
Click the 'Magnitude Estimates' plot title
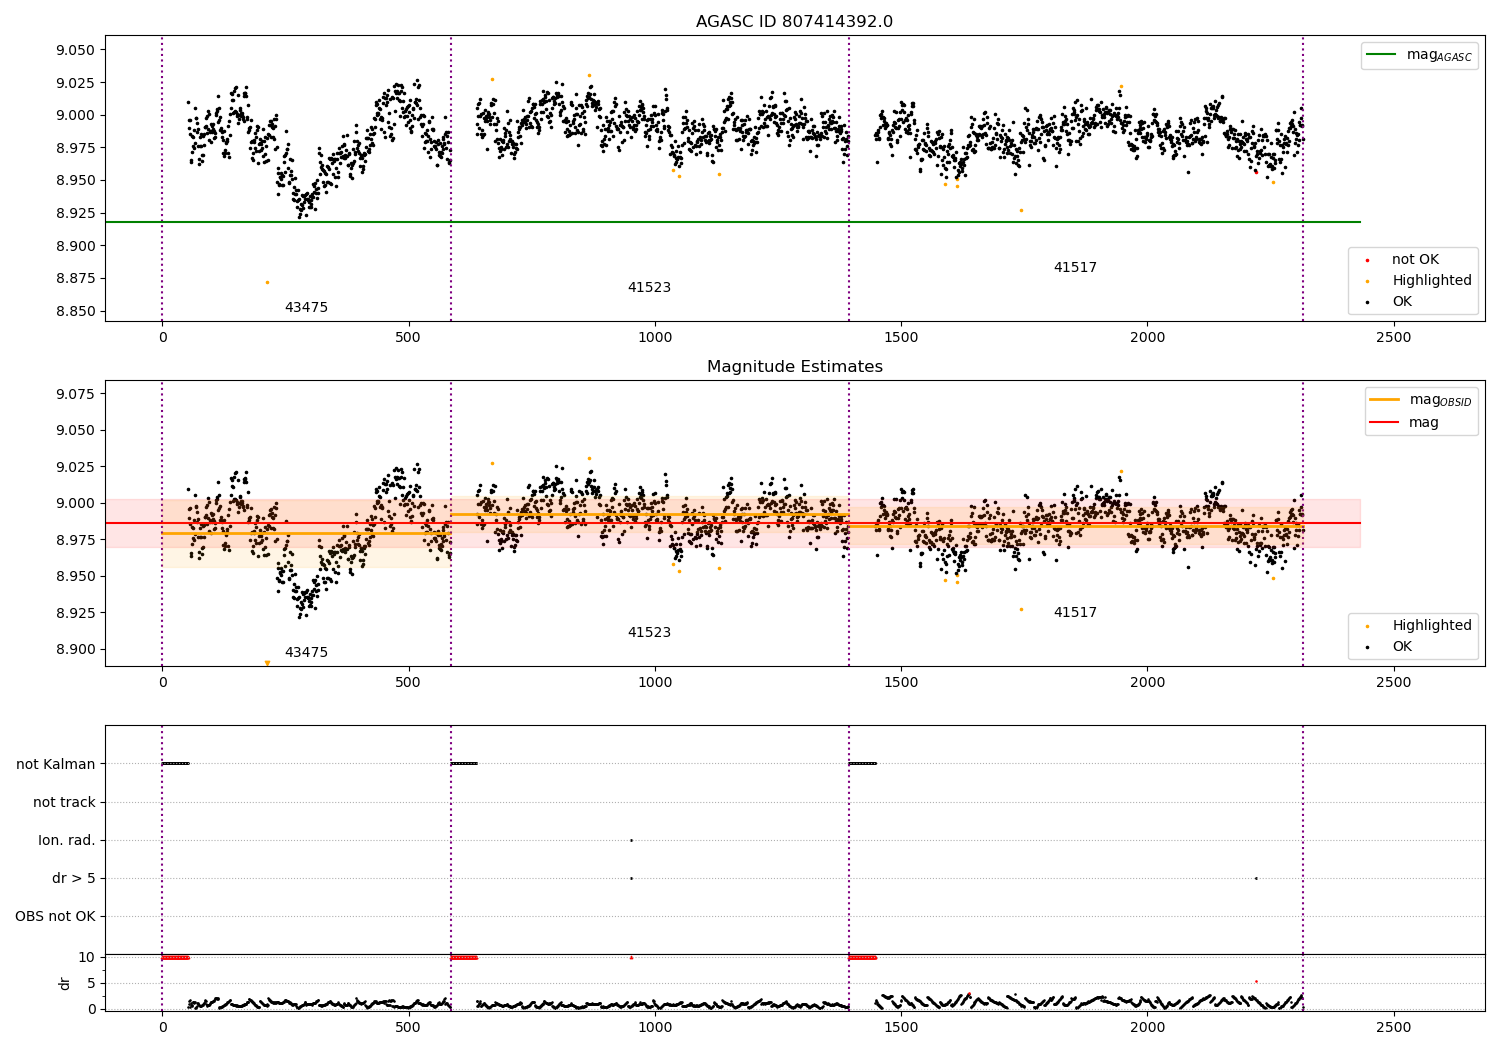pyautogui.click(x=795, y=367)
